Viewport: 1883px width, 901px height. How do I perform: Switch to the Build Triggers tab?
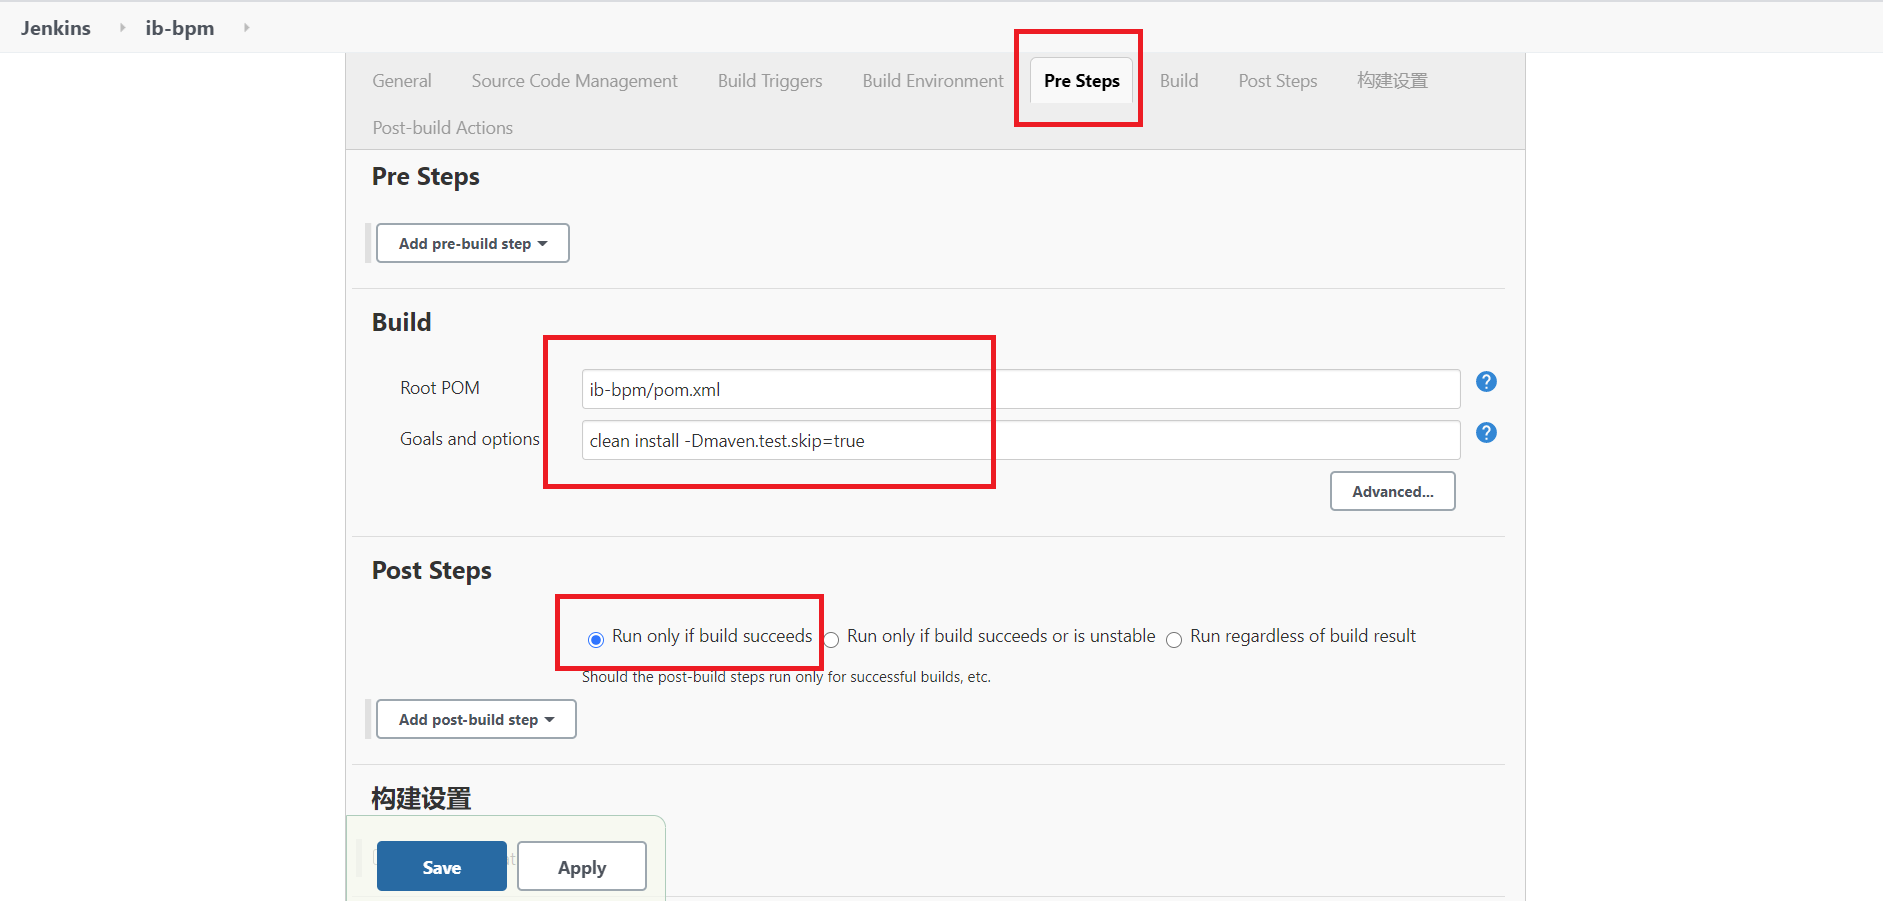click(x=770, y=81)
